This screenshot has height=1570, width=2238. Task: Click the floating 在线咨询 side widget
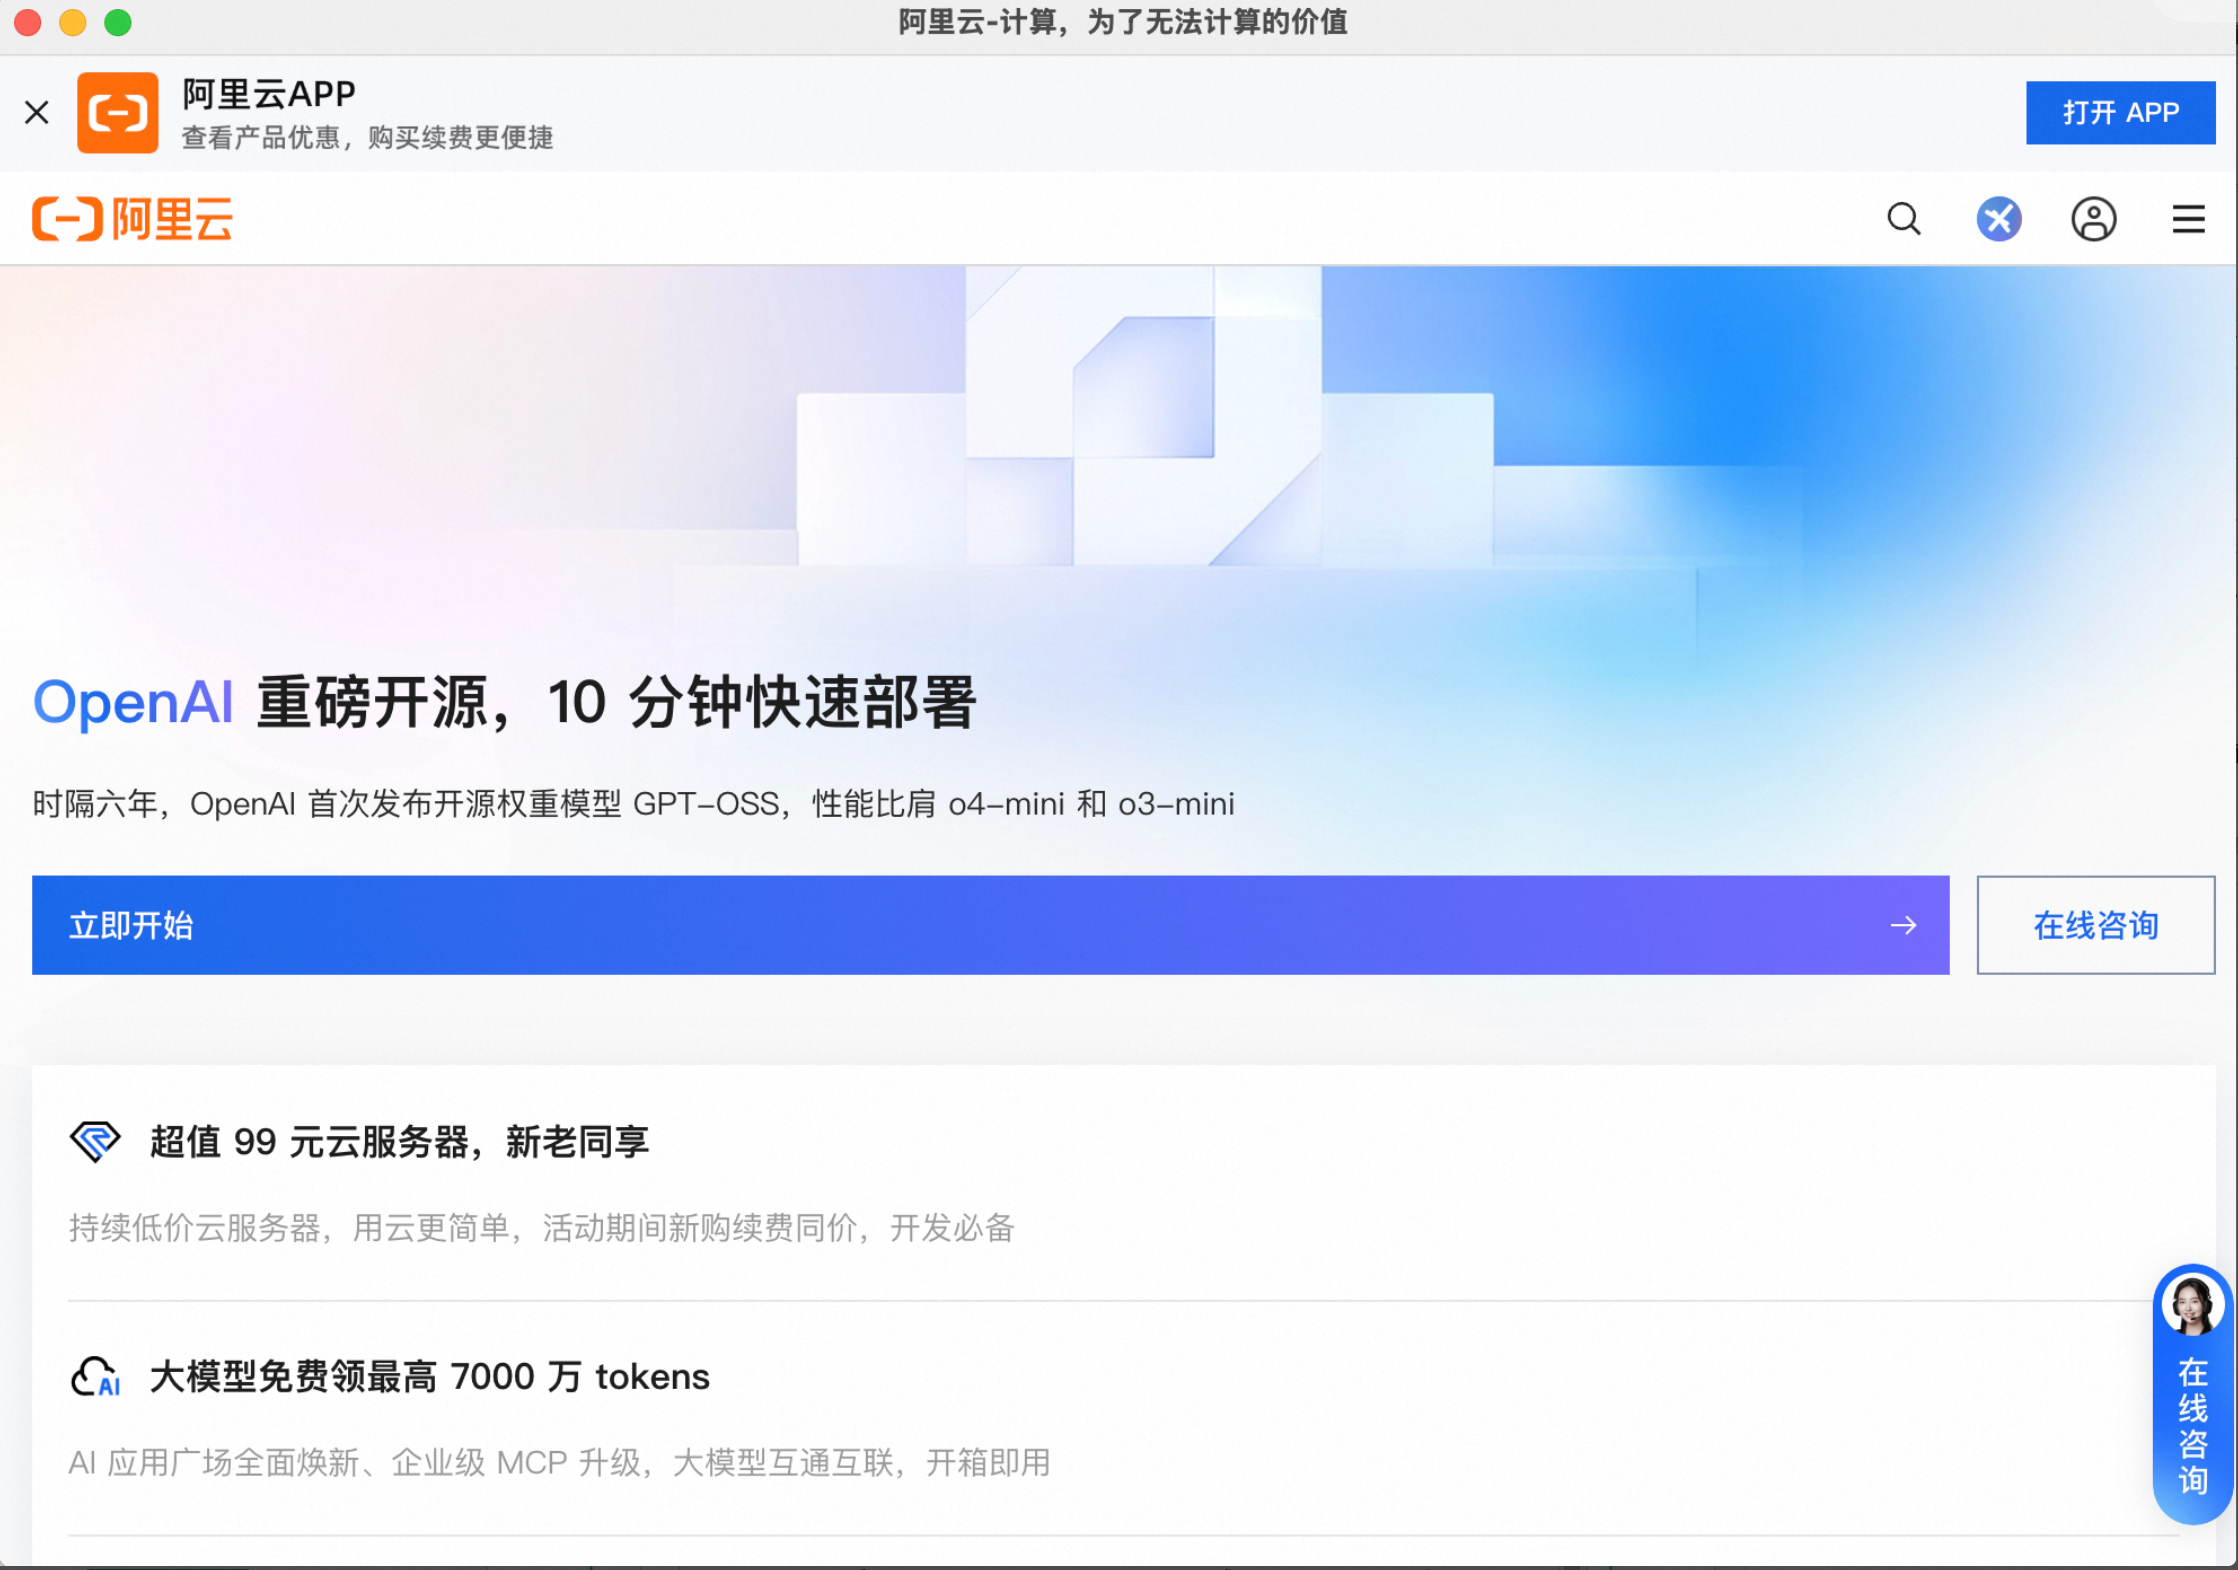[x=2192, y=1425]
